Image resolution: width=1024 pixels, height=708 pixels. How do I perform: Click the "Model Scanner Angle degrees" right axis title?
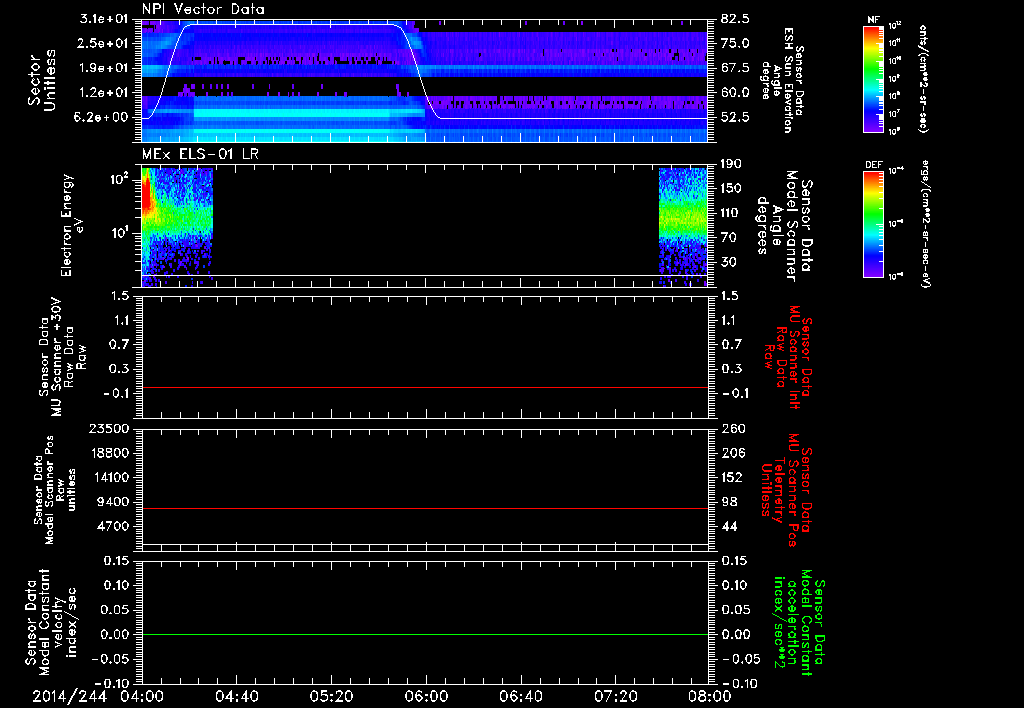[784, 226]
